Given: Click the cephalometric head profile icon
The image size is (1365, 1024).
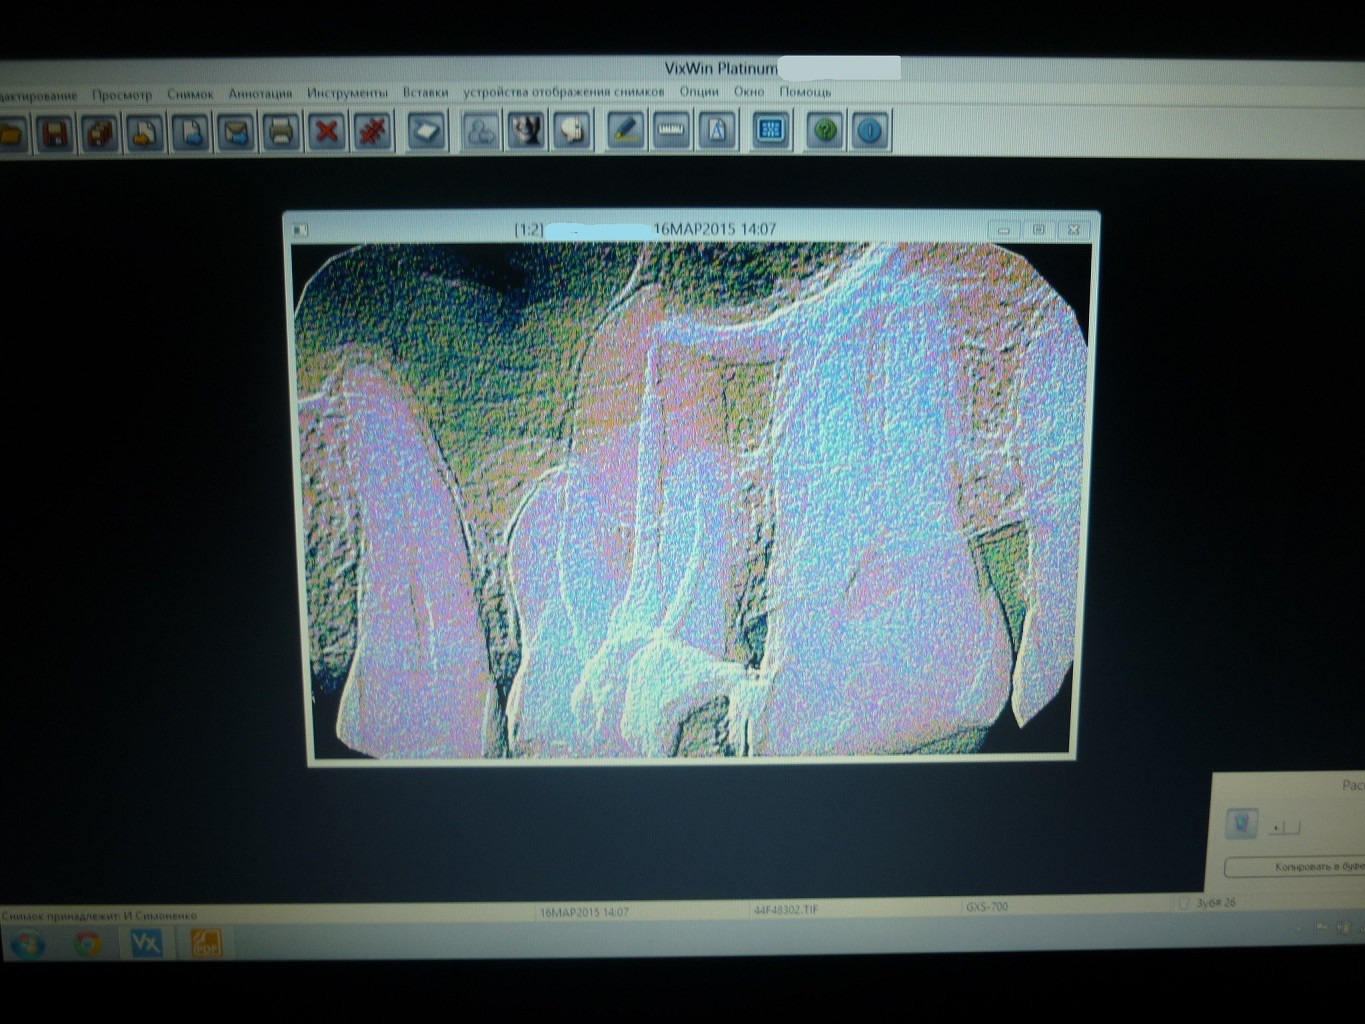Looking at the screenshot, I should pyautogui.click(x=572, y=131).
